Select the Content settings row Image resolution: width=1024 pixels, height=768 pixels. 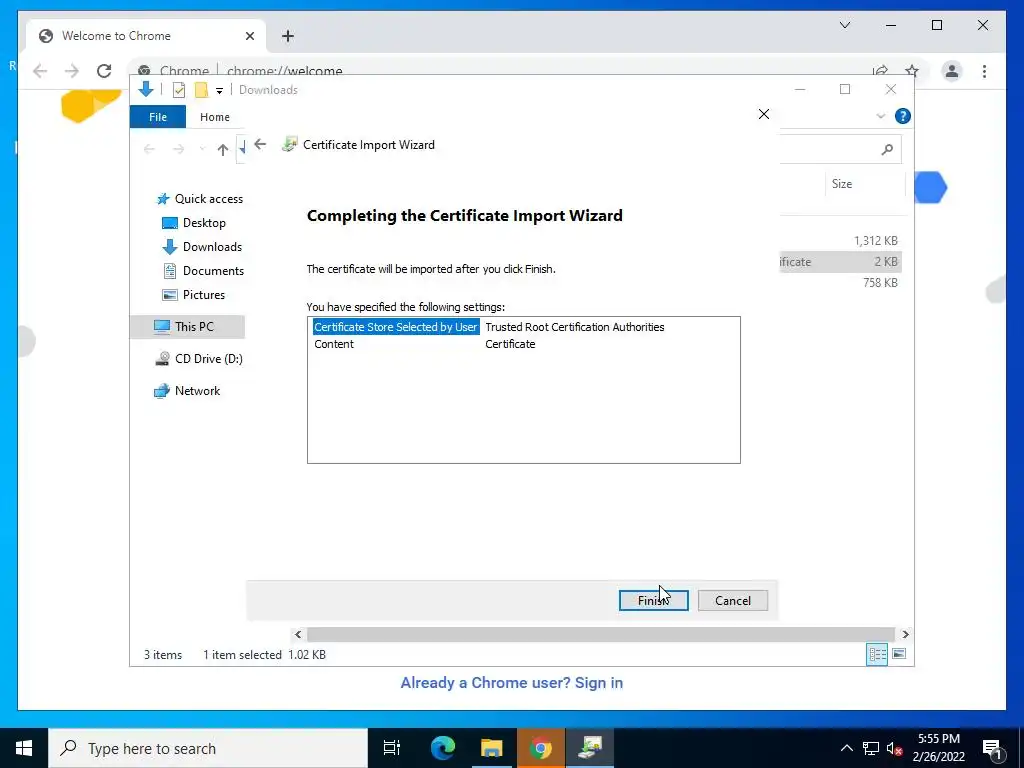pos(334,344)
